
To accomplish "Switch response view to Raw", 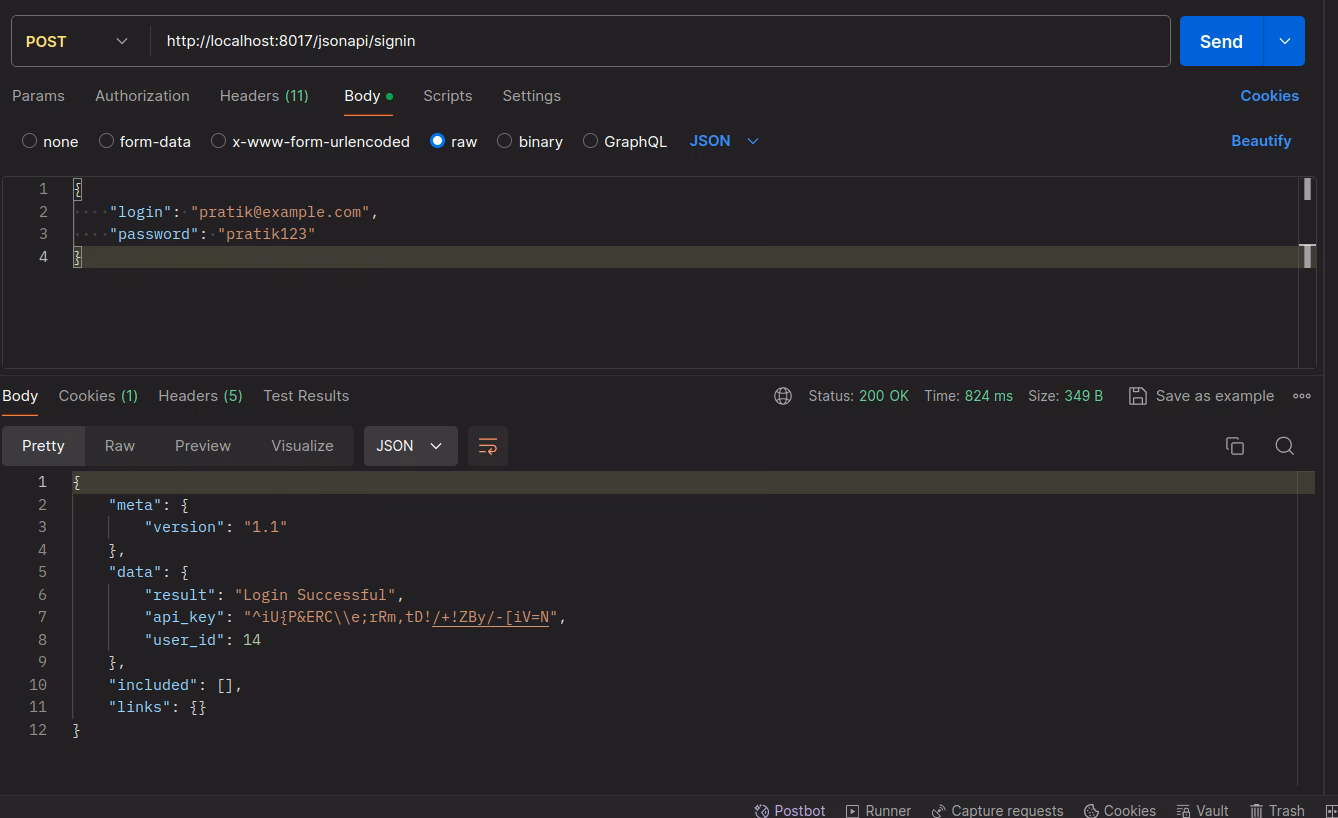I will [120, 446].
